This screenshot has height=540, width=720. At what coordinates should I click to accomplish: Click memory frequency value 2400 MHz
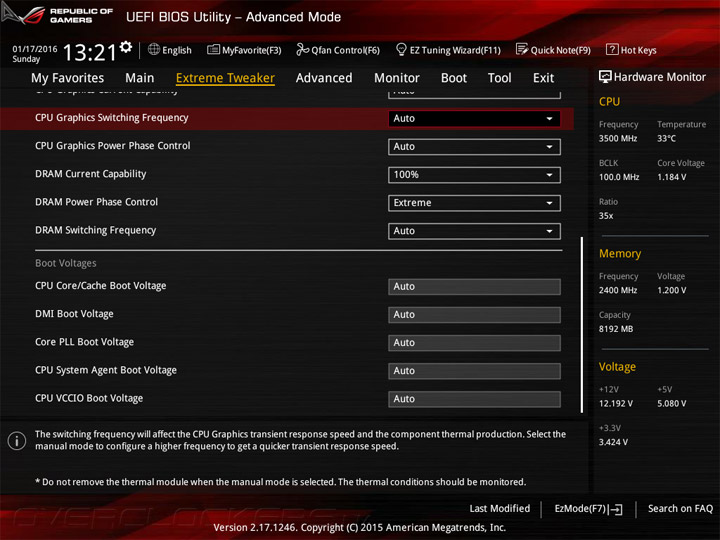pos(618,290)
